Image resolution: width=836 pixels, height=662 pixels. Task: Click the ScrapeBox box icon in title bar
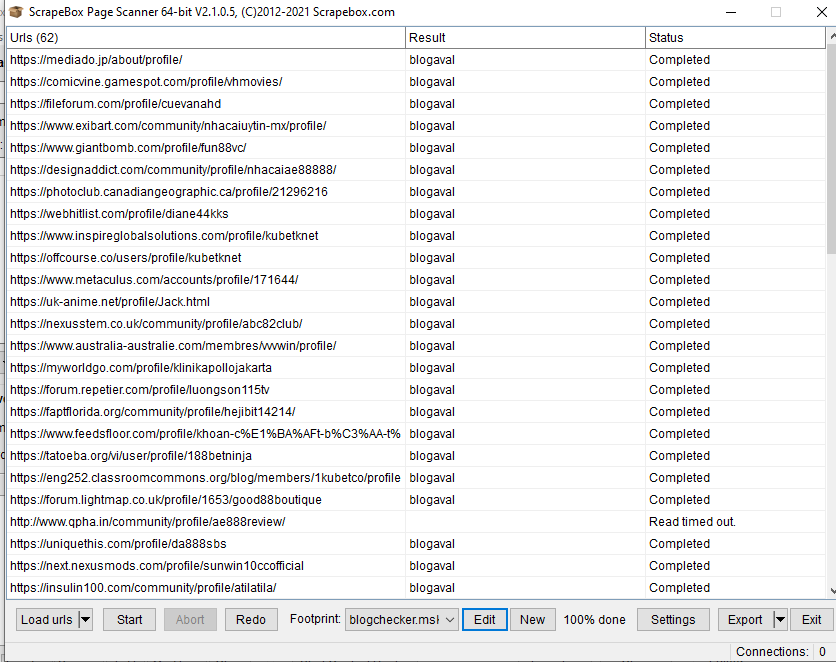[17, 12]
